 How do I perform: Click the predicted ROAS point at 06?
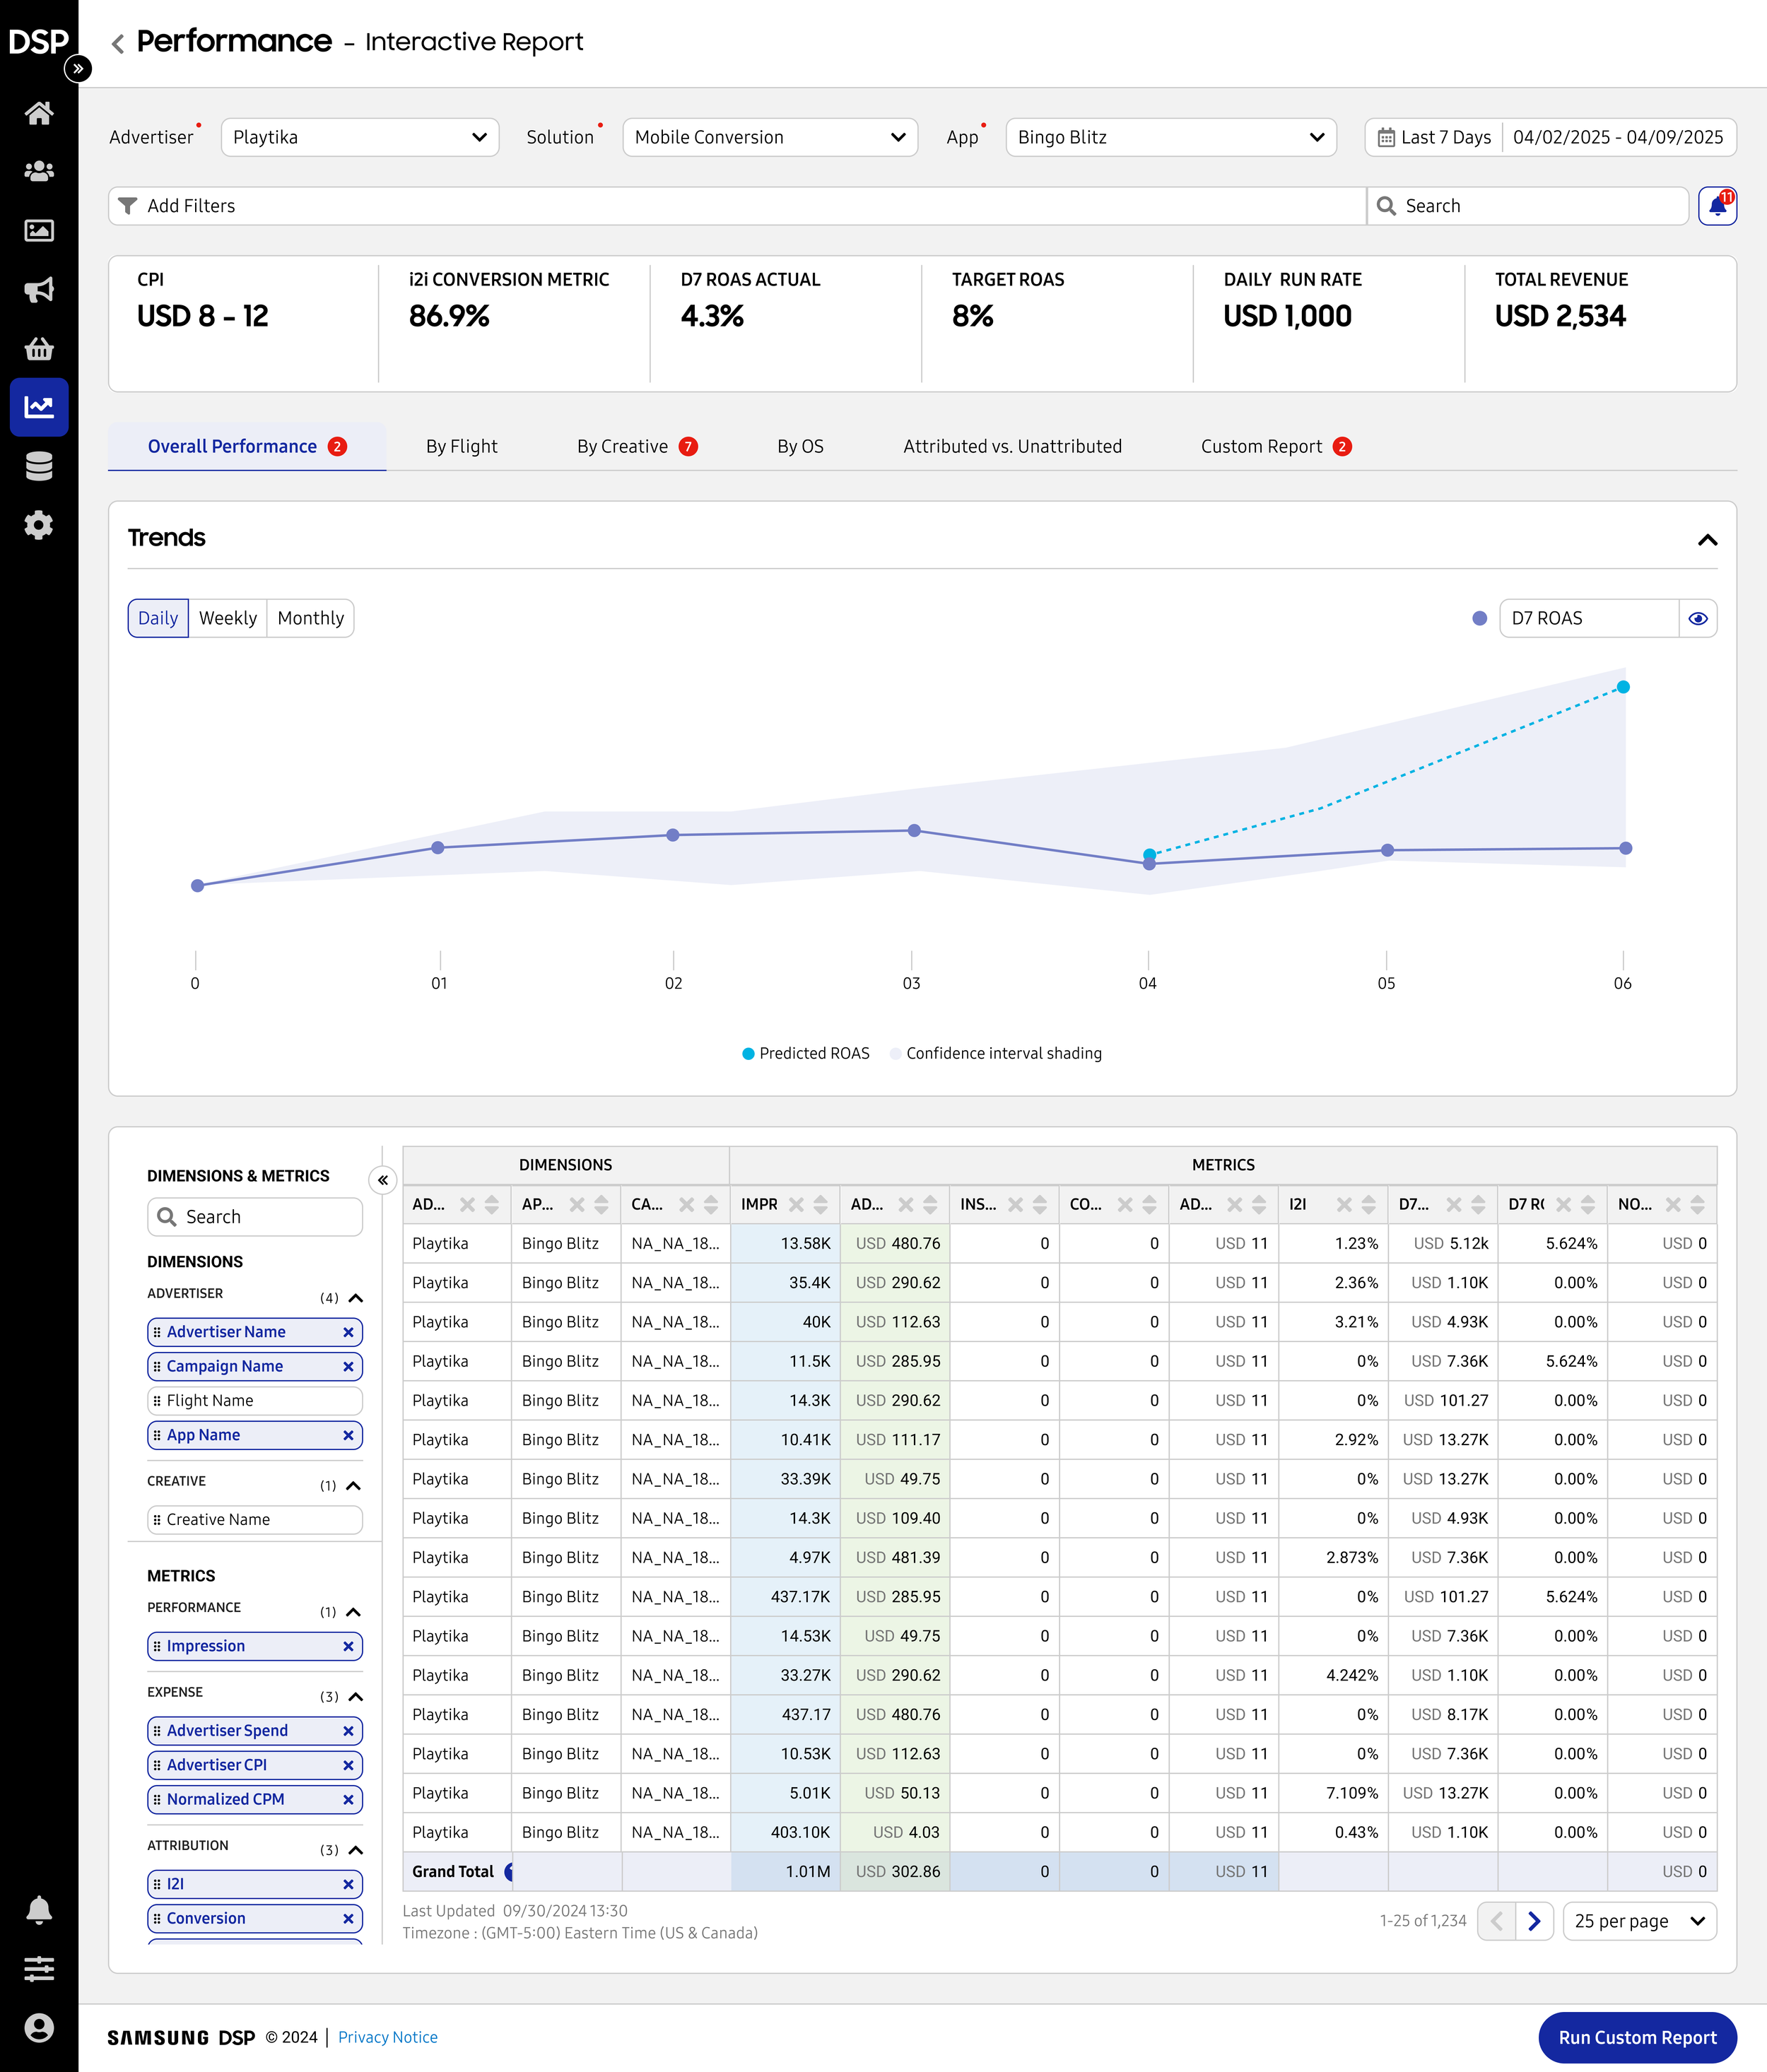(x=1623, y=687)
